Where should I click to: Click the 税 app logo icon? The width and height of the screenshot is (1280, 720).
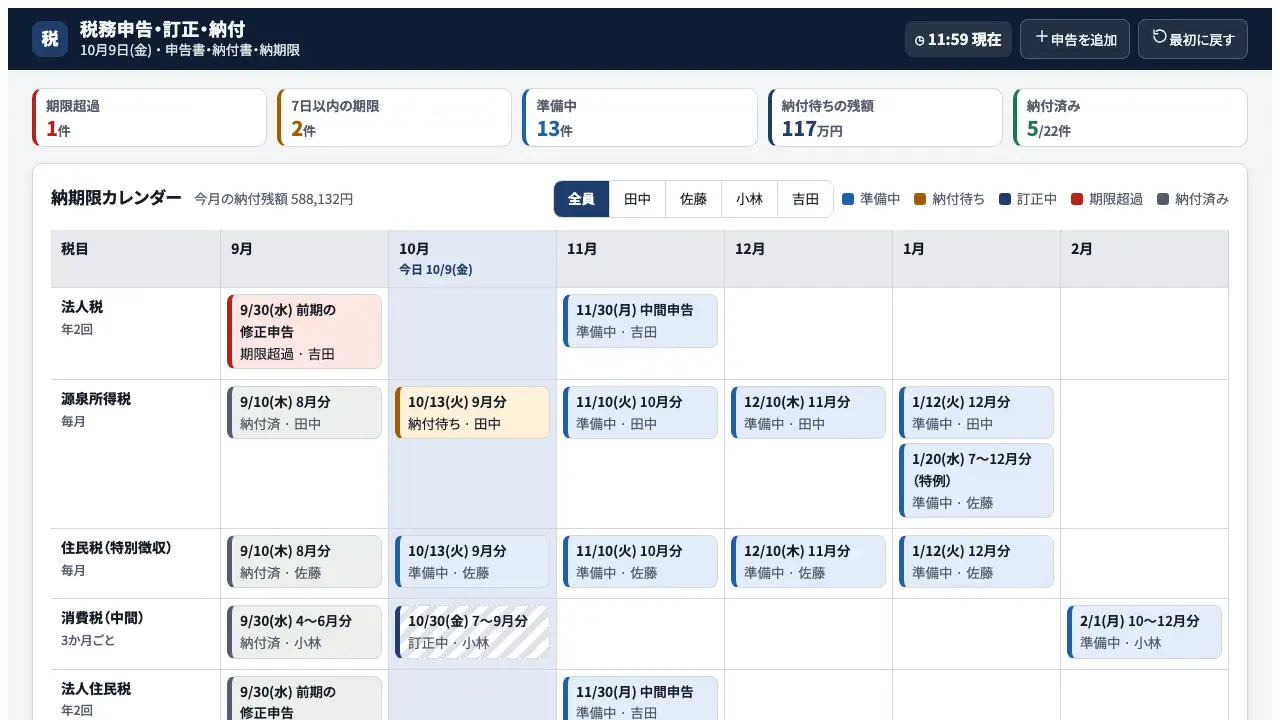[50, 39]
